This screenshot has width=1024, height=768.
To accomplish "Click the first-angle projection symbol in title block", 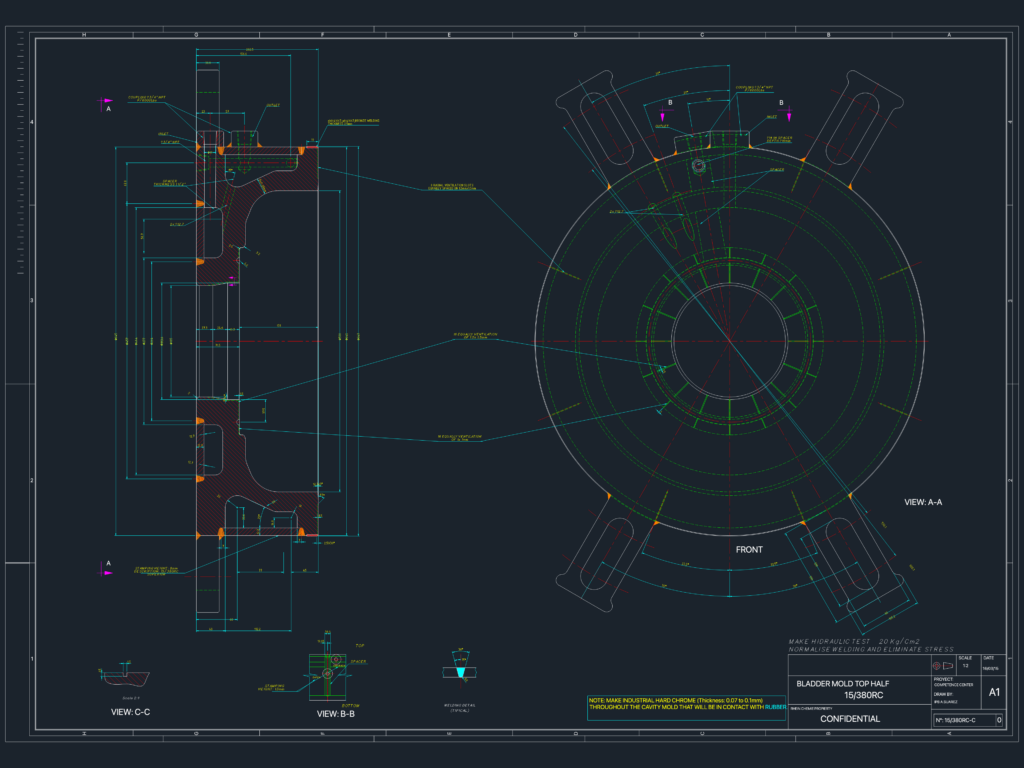I will [942, 666].
